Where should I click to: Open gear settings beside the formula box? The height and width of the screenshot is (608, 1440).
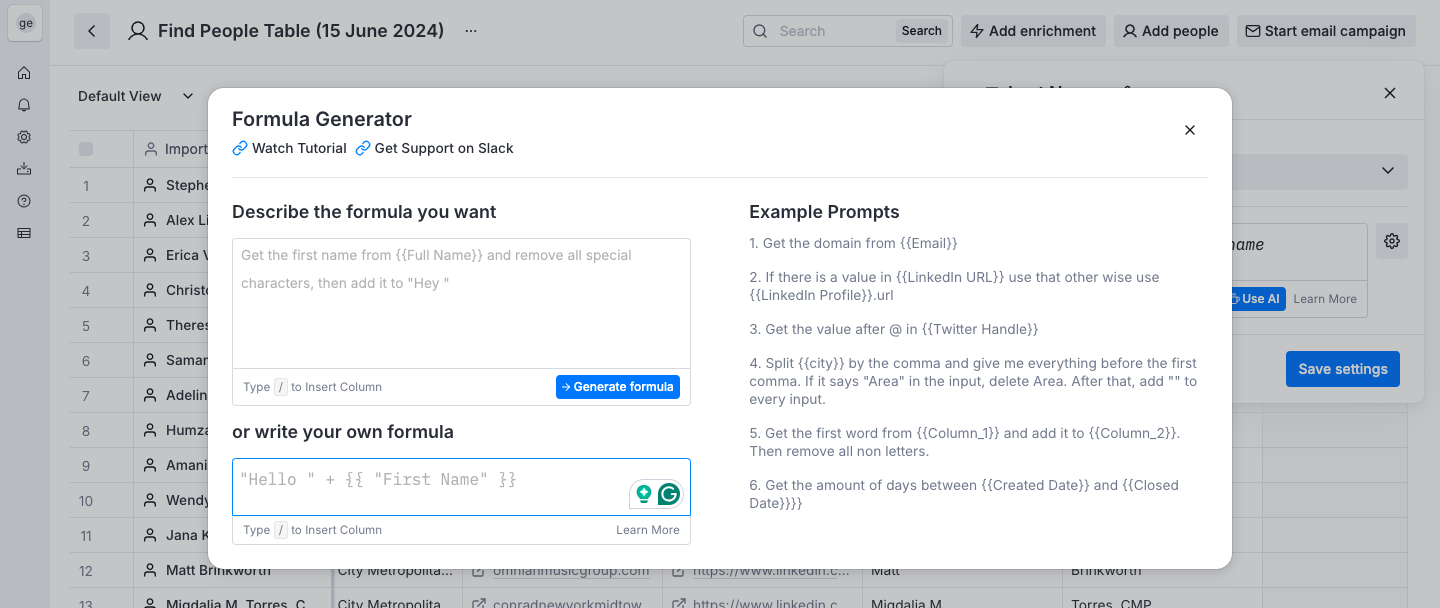pos(1391,241)
